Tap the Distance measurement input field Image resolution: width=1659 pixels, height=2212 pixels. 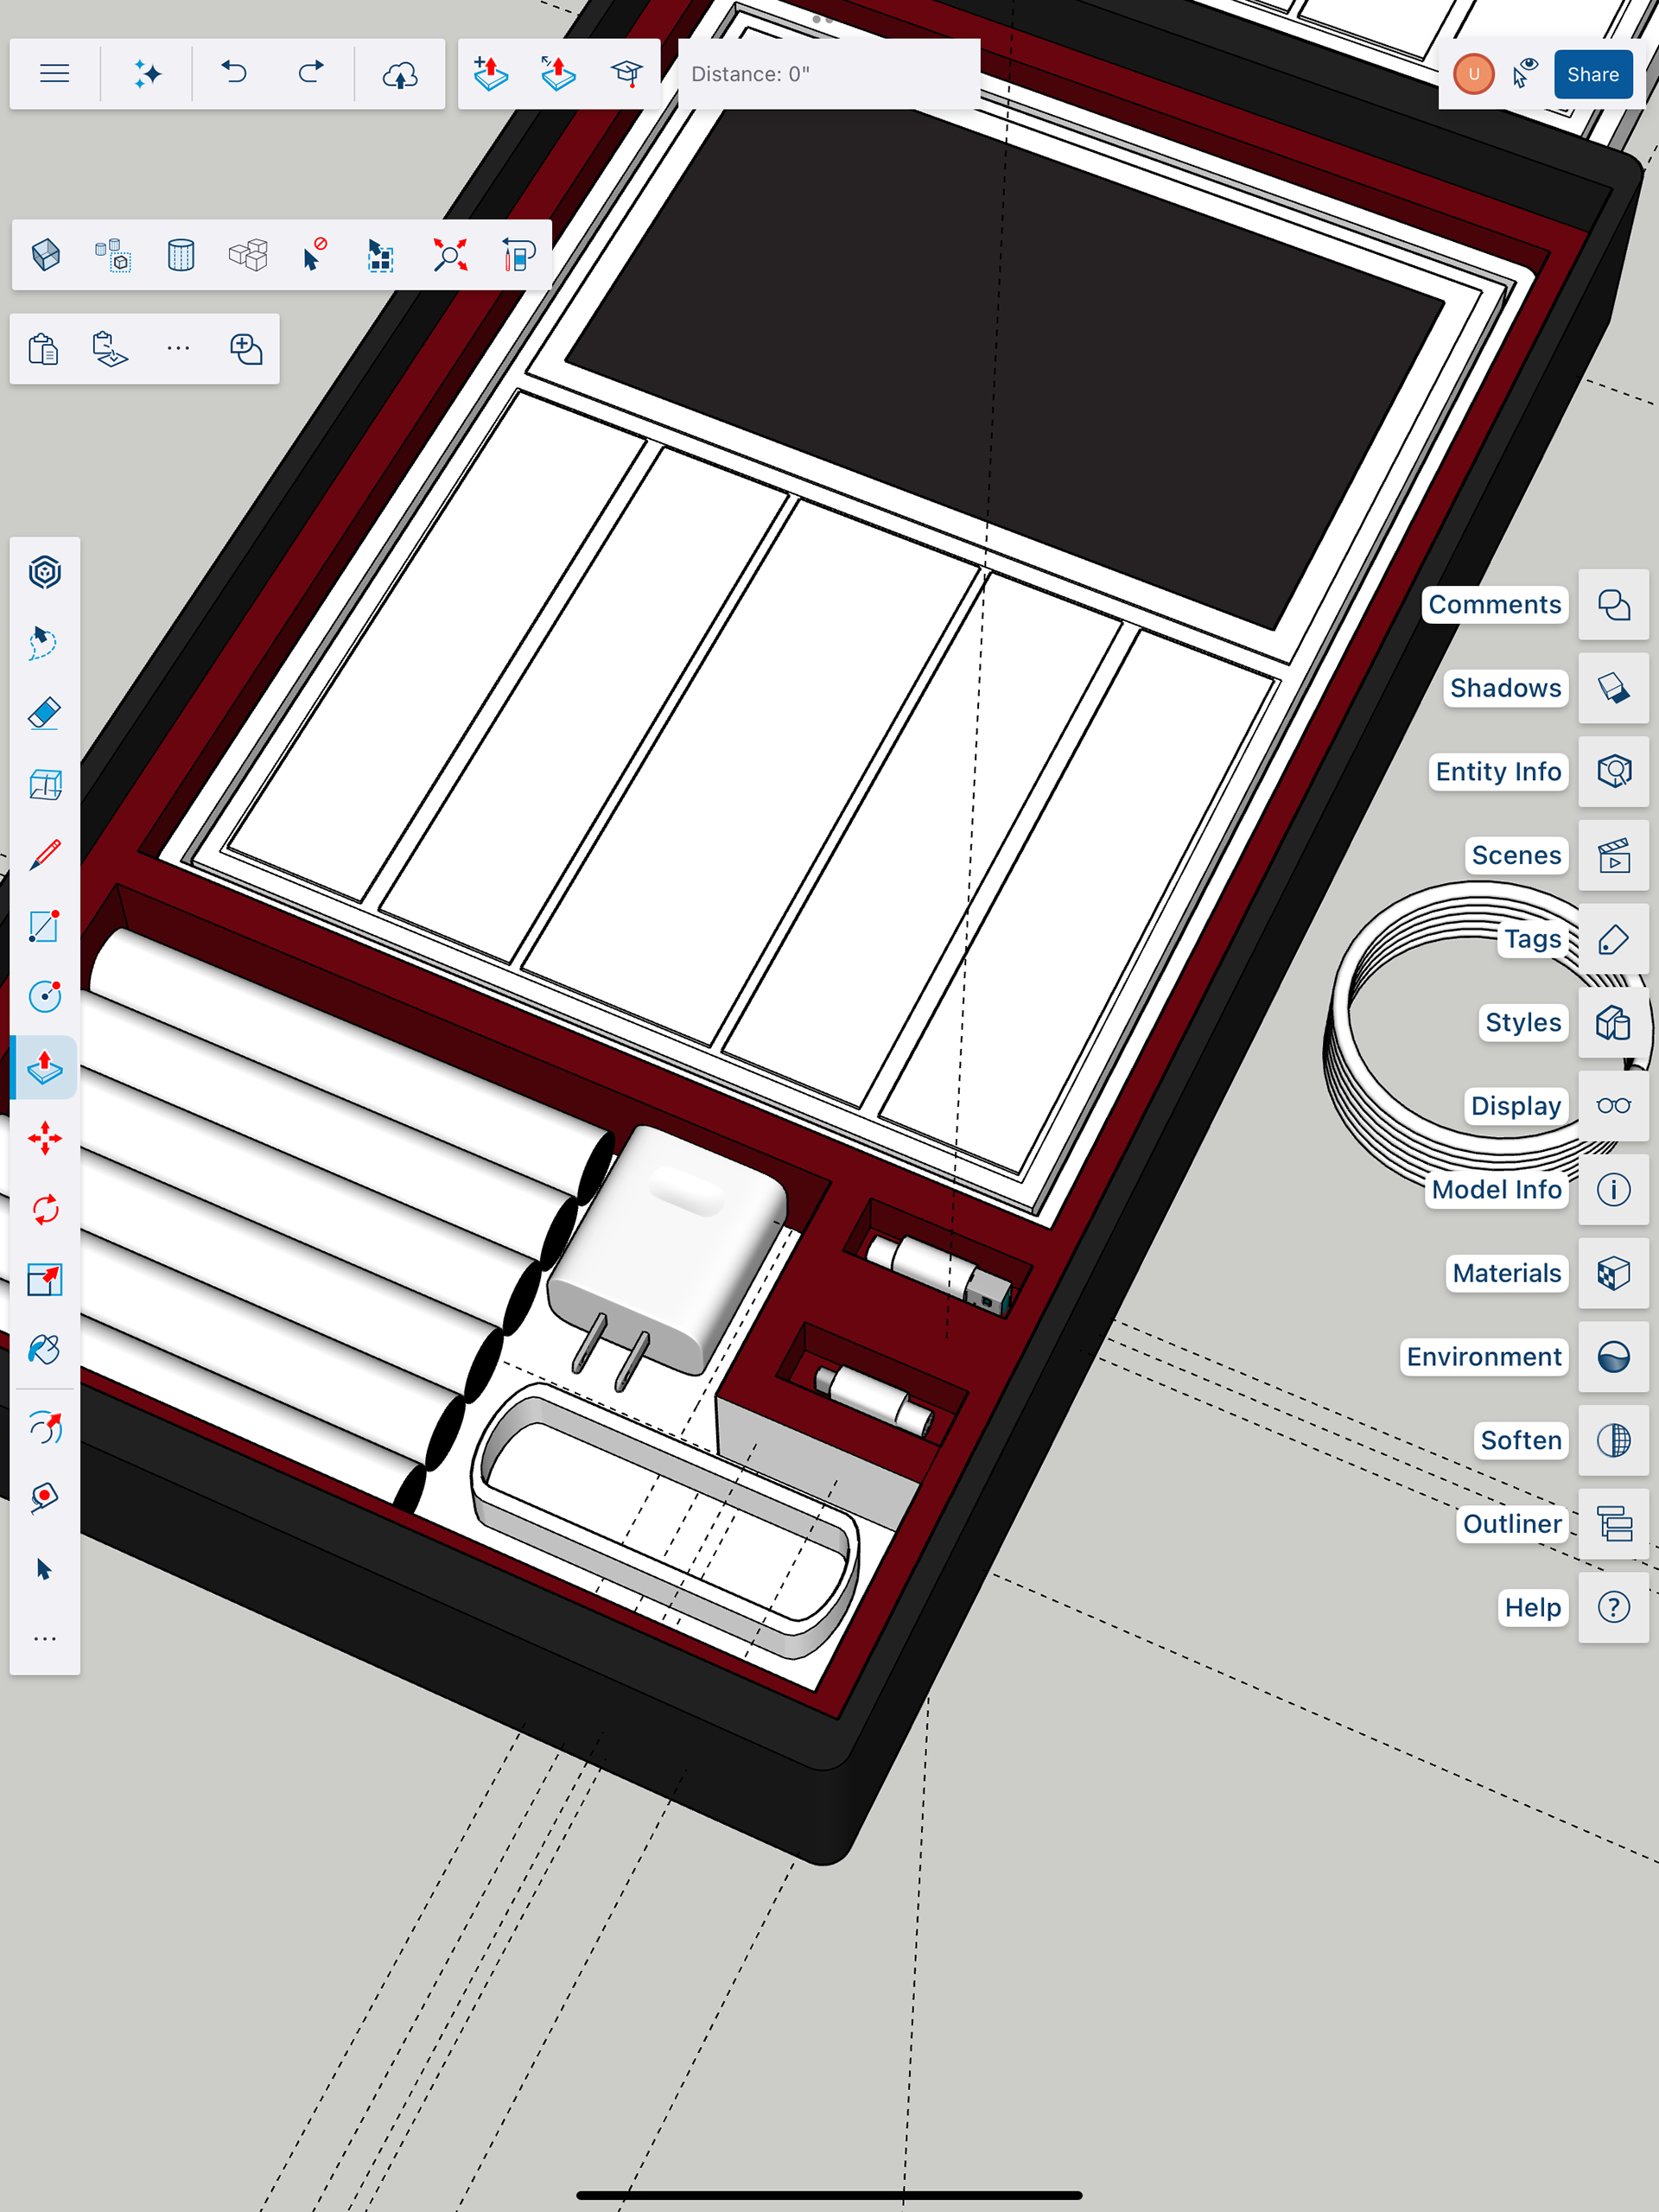(828, 74)
